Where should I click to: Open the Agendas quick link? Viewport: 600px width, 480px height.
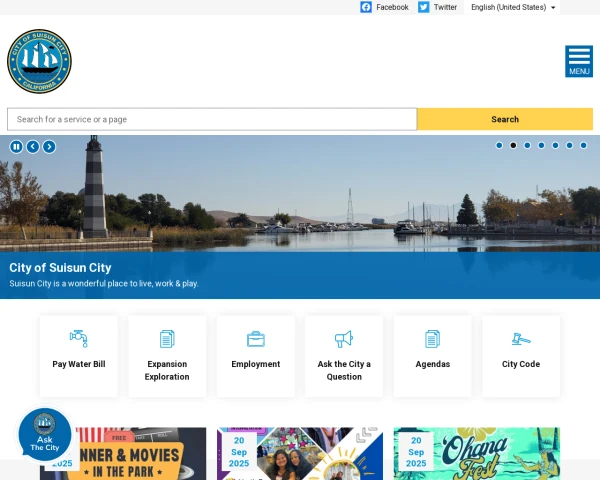tap(433, 355)
